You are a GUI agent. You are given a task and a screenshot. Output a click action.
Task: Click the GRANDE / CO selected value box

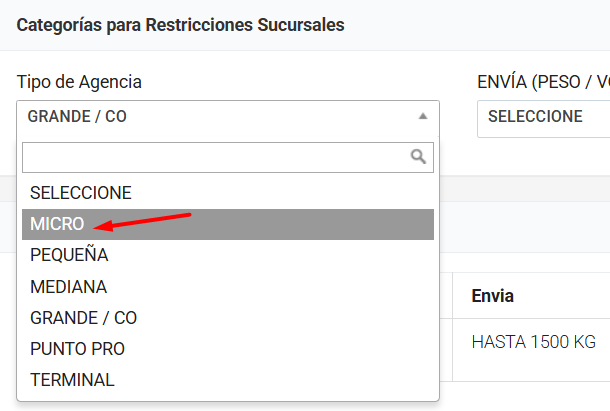[x=228, y=118]
